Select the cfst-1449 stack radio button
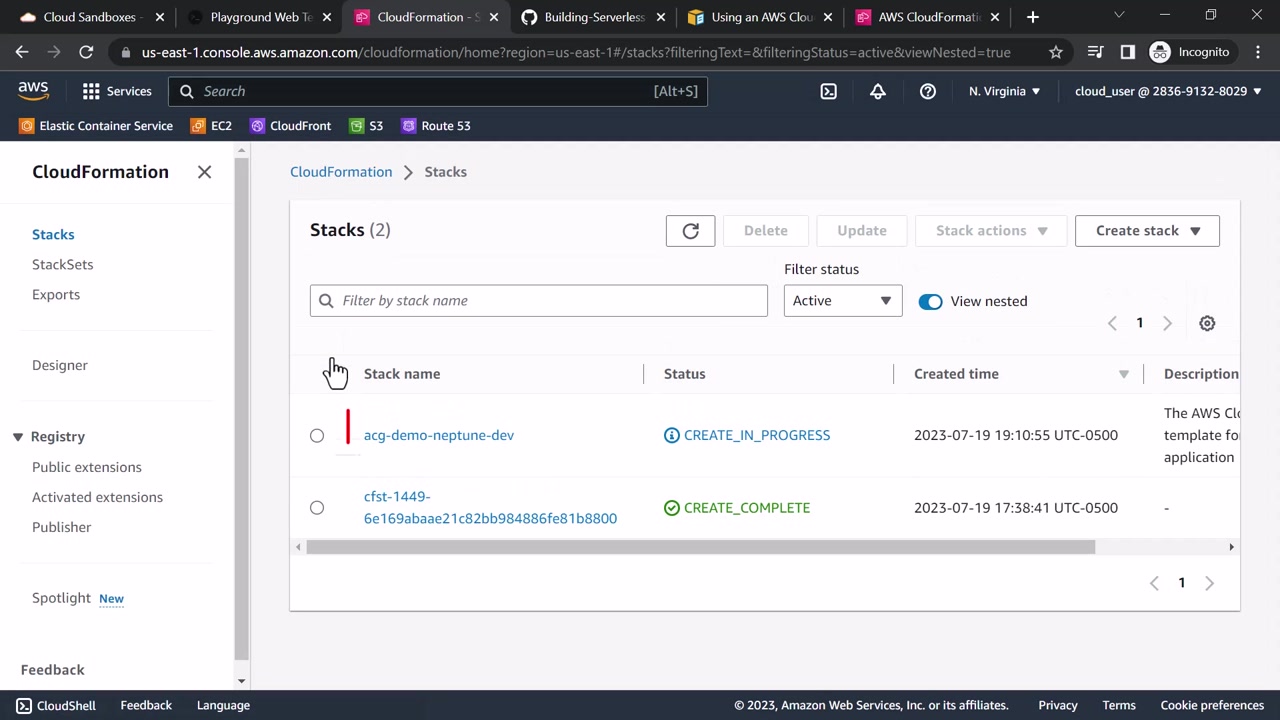The width and height of the screenshot is (1280, 720). pyautogui.click(x=317, y=508)
